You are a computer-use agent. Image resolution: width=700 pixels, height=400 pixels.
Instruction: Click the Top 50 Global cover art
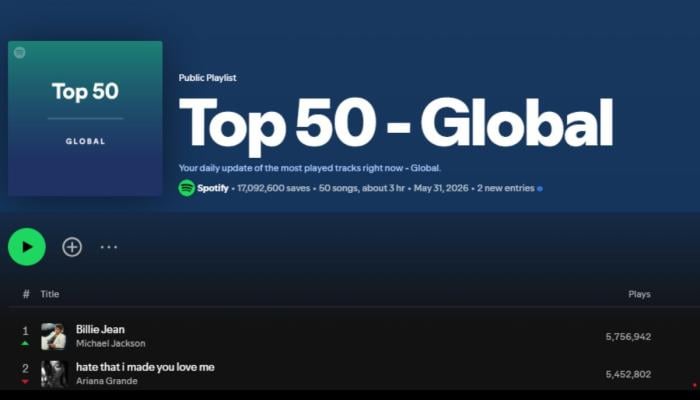pyautogui.click(x=85, y=118)
